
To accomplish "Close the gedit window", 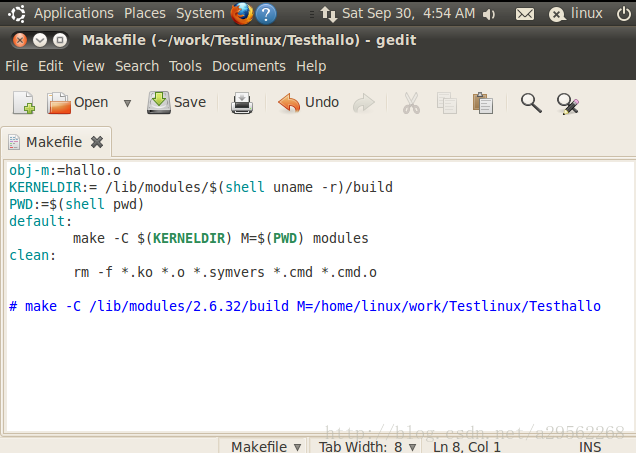I will pyautogui.click(x=19, y=40).
